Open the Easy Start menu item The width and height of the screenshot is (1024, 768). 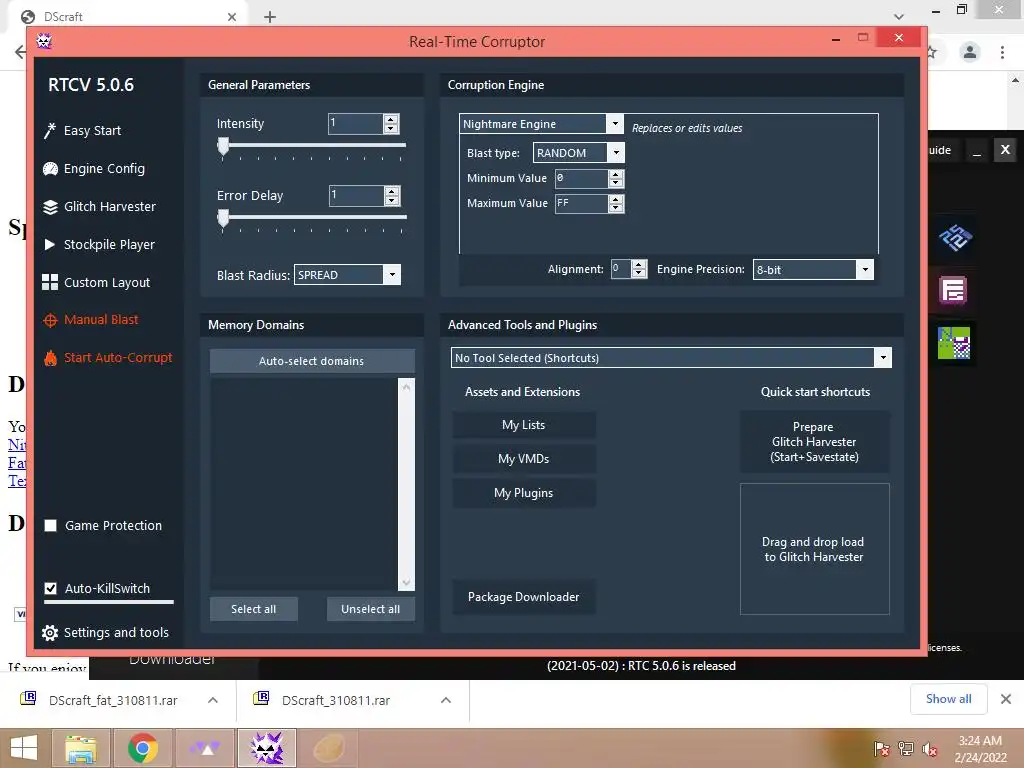(92, 131)
